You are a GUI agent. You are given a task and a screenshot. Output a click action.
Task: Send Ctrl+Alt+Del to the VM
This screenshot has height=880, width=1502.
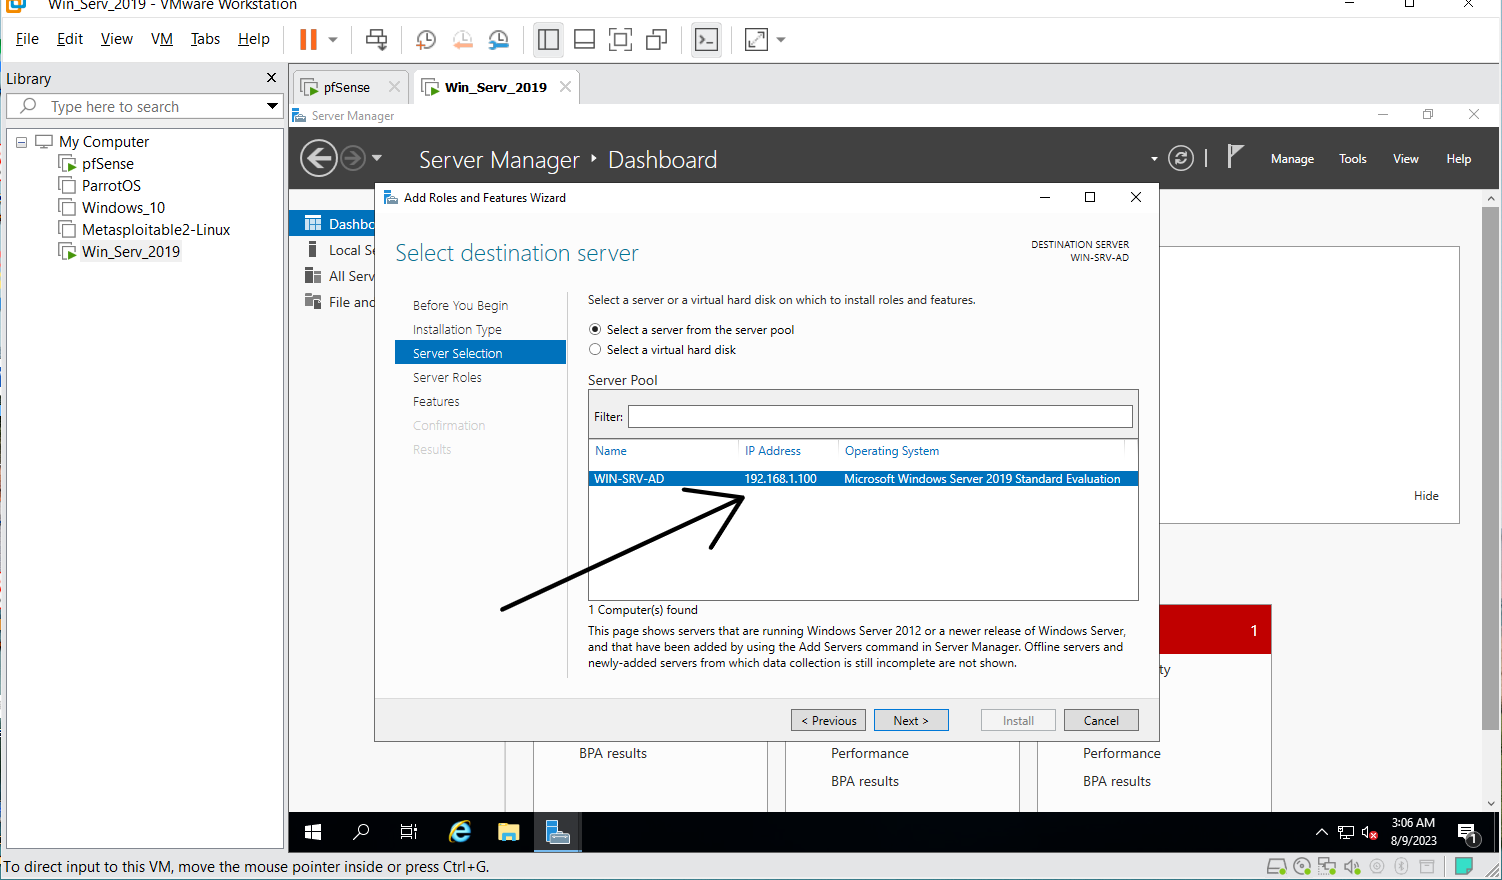pos(376,40)
